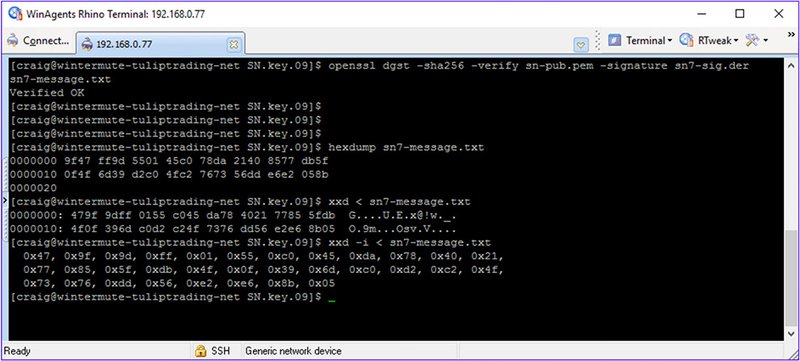The image size is (800, 361).
Task: Expand the tools hammer-wrench dropdown
Action: point(766,41)
